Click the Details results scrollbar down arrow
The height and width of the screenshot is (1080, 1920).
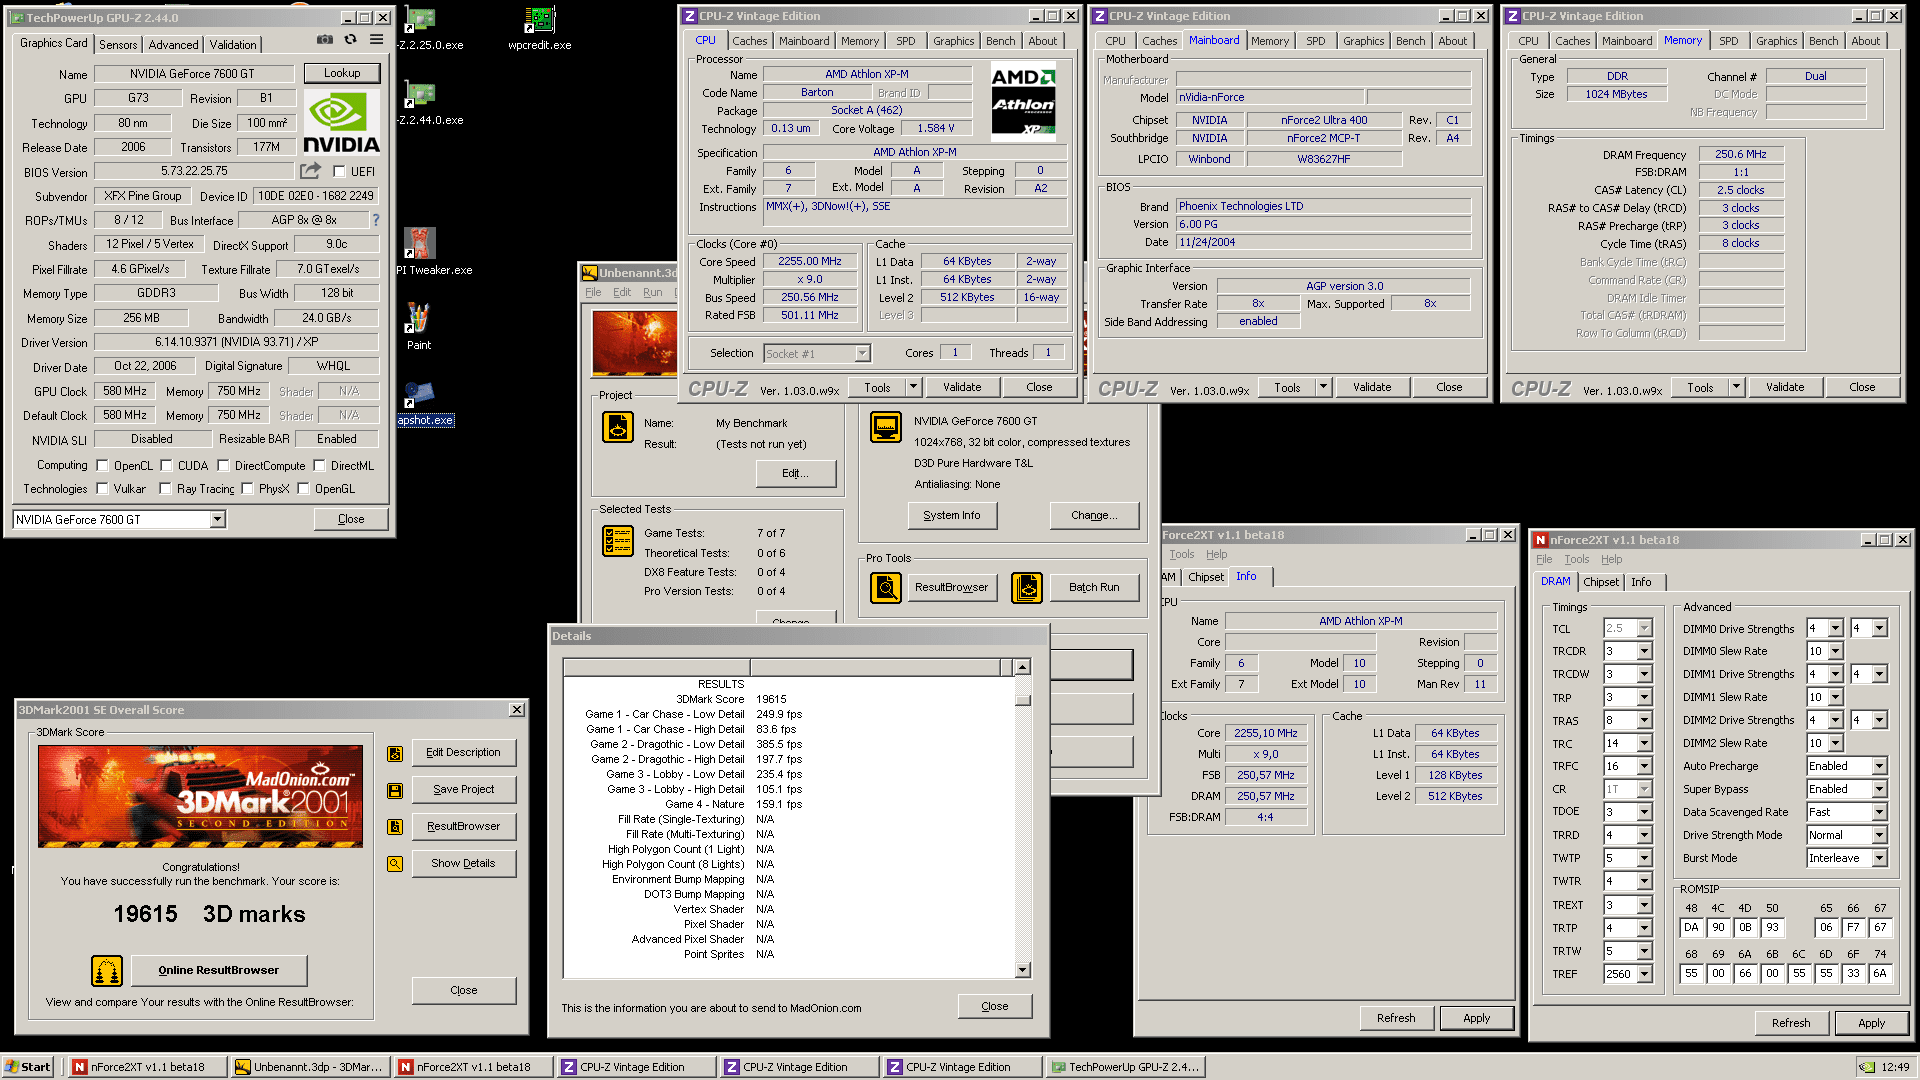[x=1022, y=969]
